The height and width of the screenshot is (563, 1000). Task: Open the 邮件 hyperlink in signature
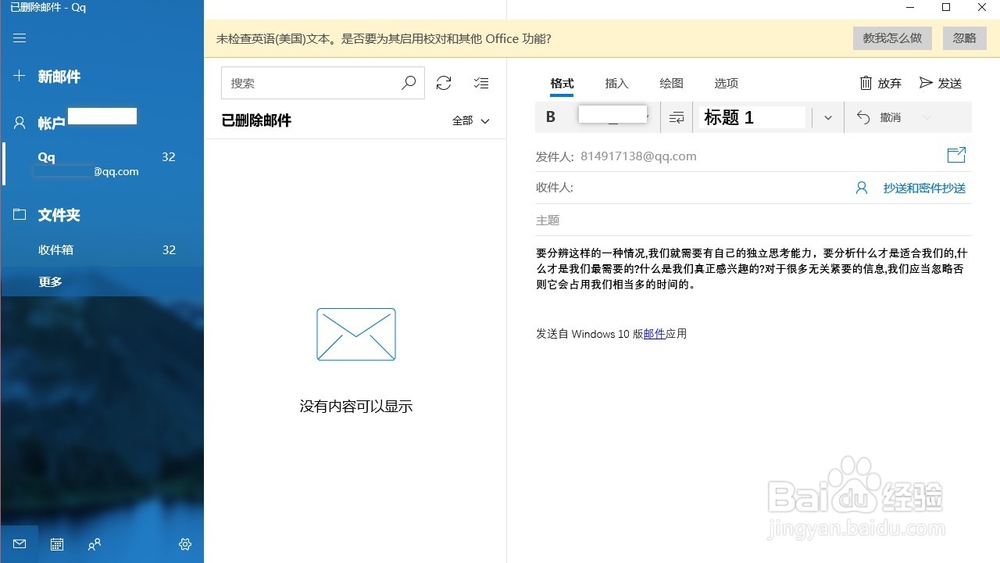point(654,334)
